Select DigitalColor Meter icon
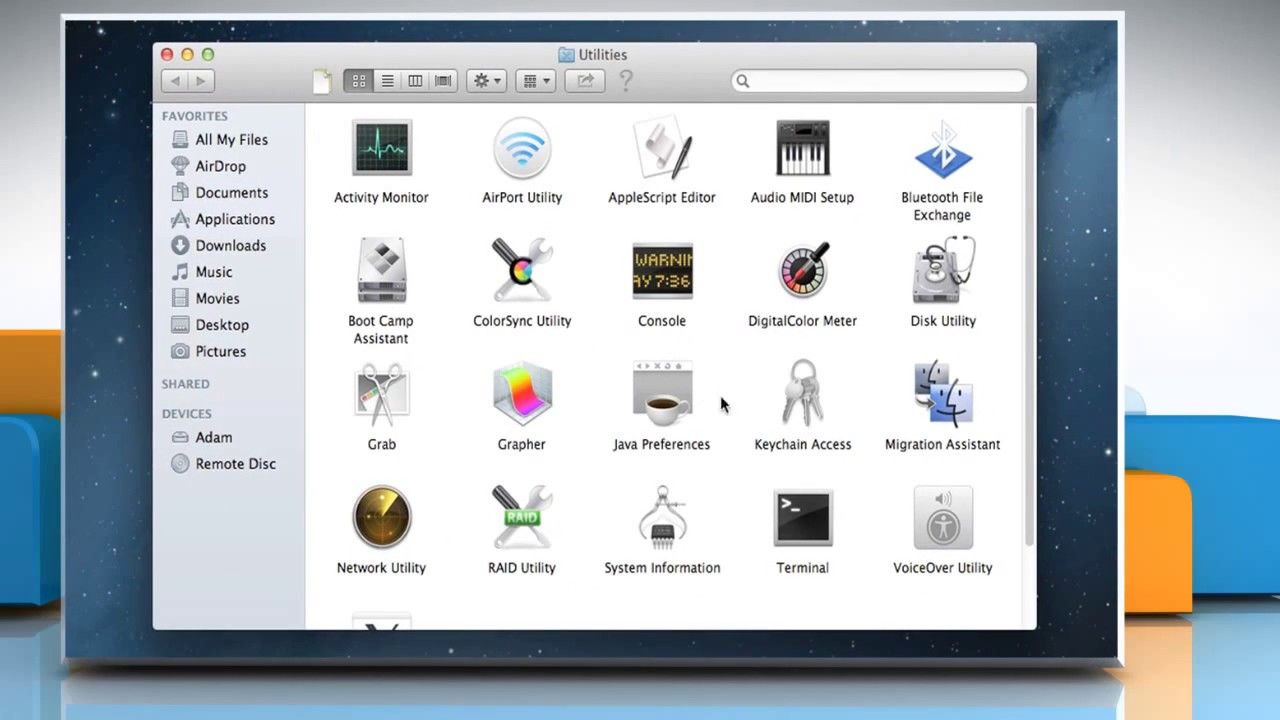The height and width of the screenshot is (720, 1280). click(802, 272)
